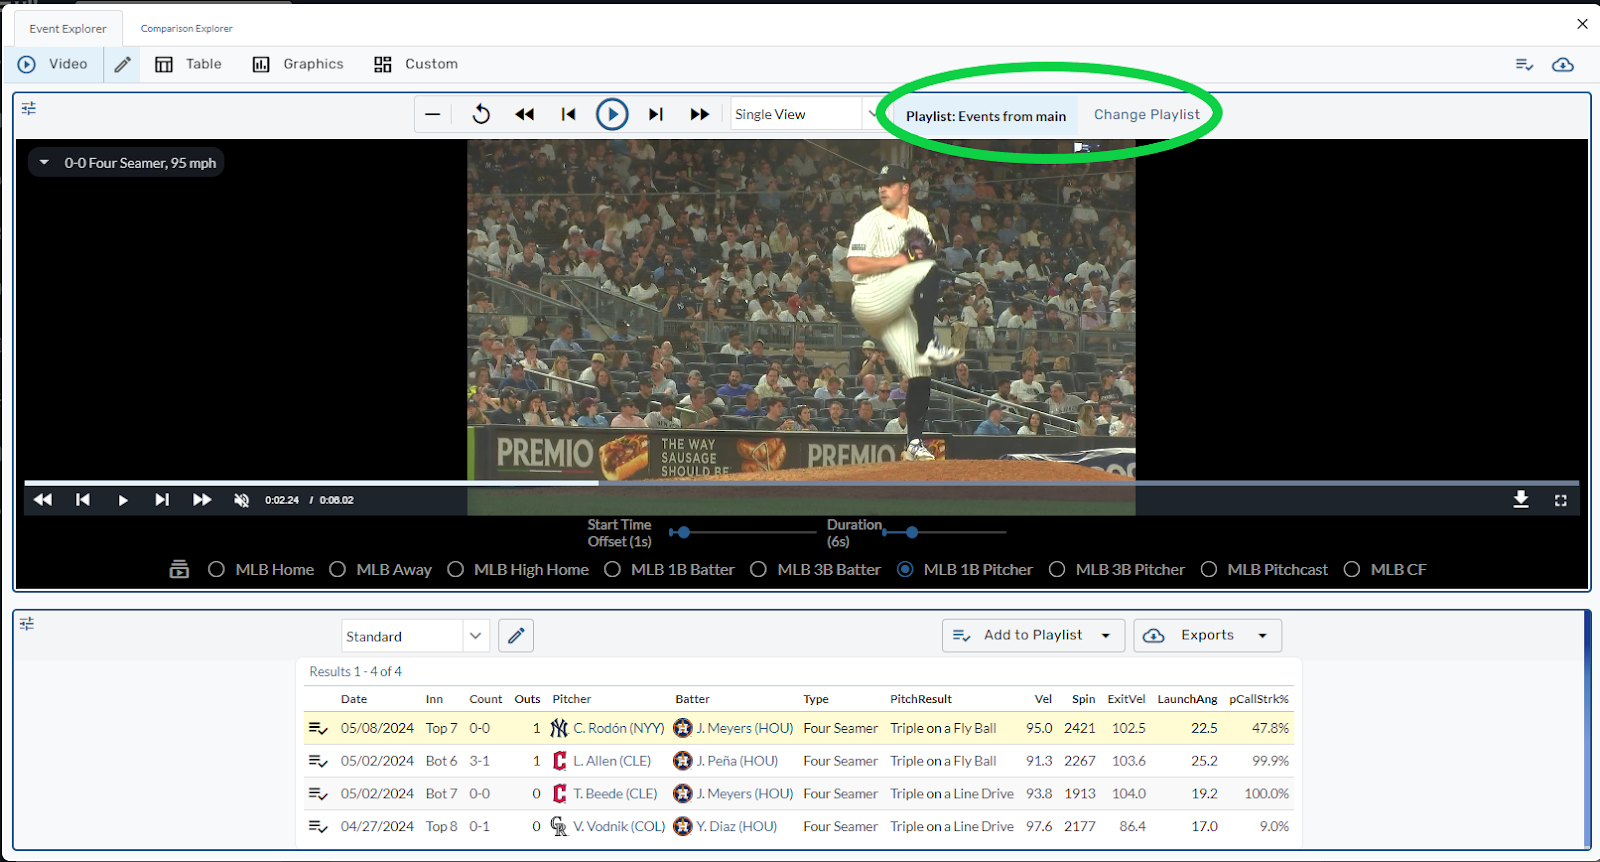Select the MLB Home camera angle
This screenshot has width=1600, height=862.
coord(216,570)
